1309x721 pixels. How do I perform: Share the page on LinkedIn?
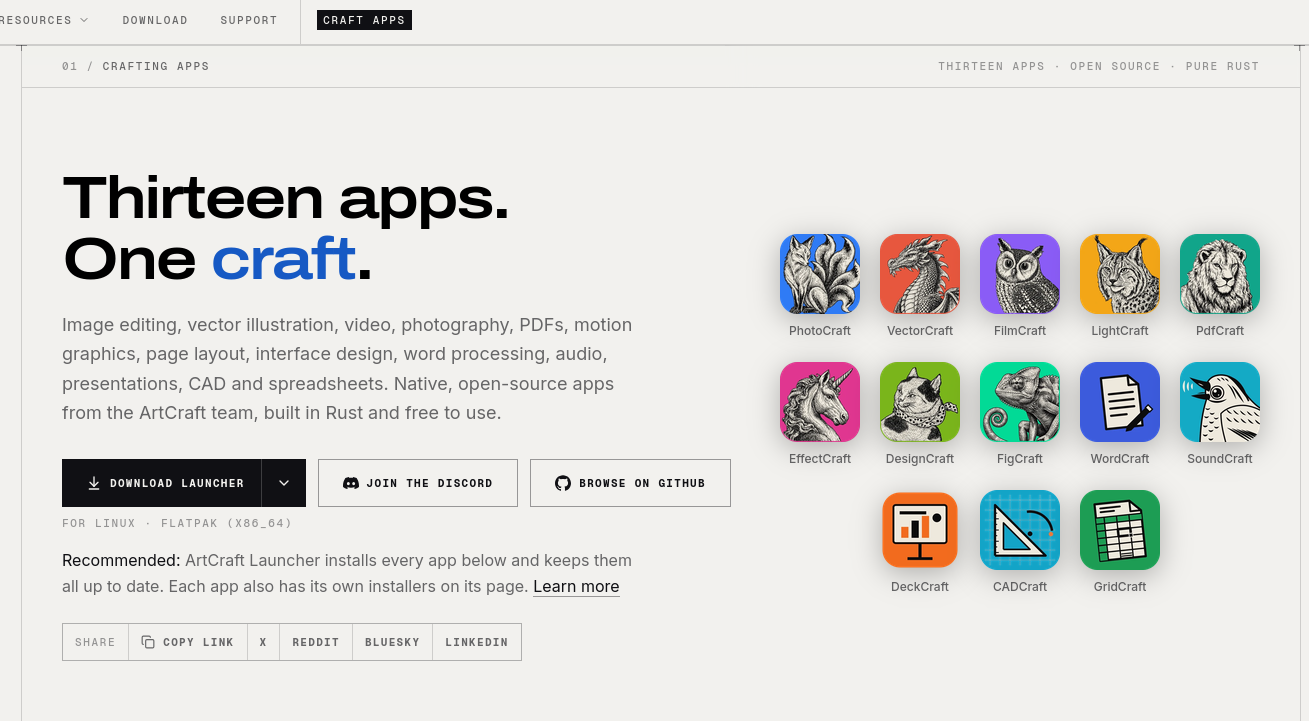tap(477, 642)
